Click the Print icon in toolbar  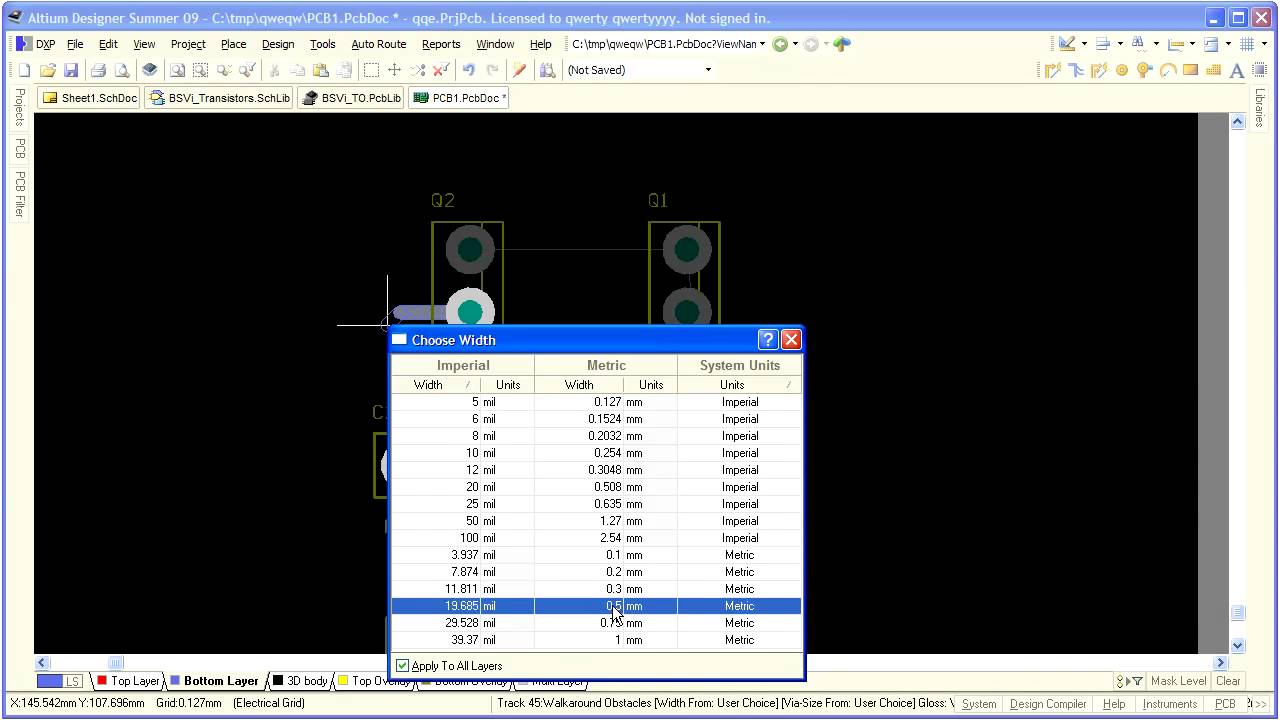(98, 70)
